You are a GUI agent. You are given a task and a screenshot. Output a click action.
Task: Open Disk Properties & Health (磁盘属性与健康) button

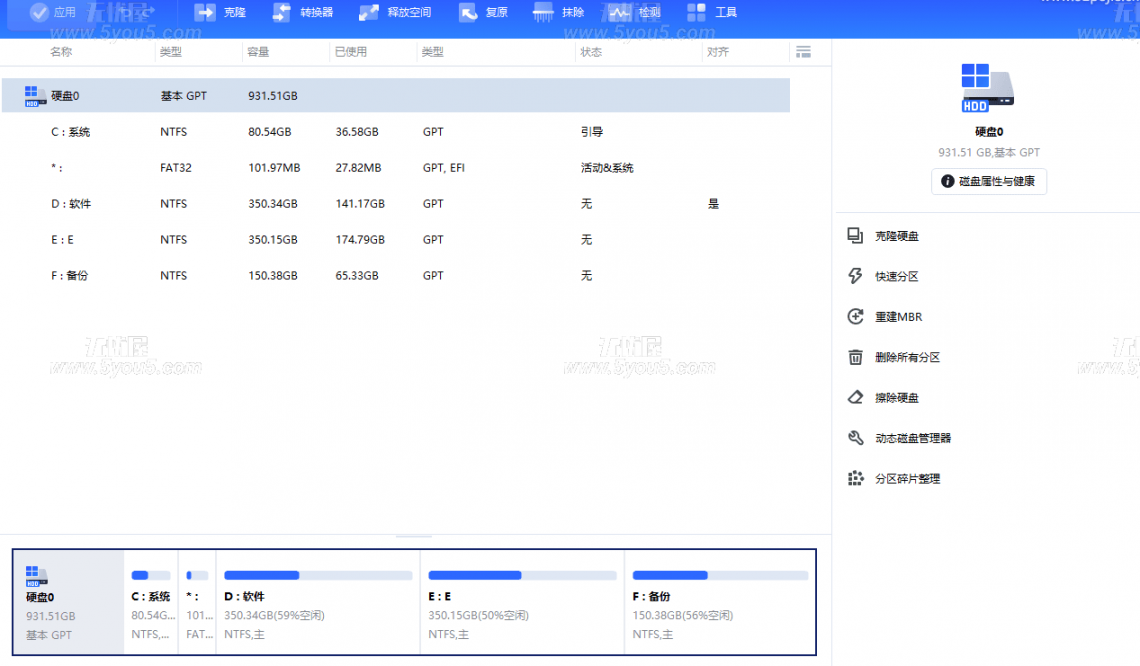click(989, 181)
